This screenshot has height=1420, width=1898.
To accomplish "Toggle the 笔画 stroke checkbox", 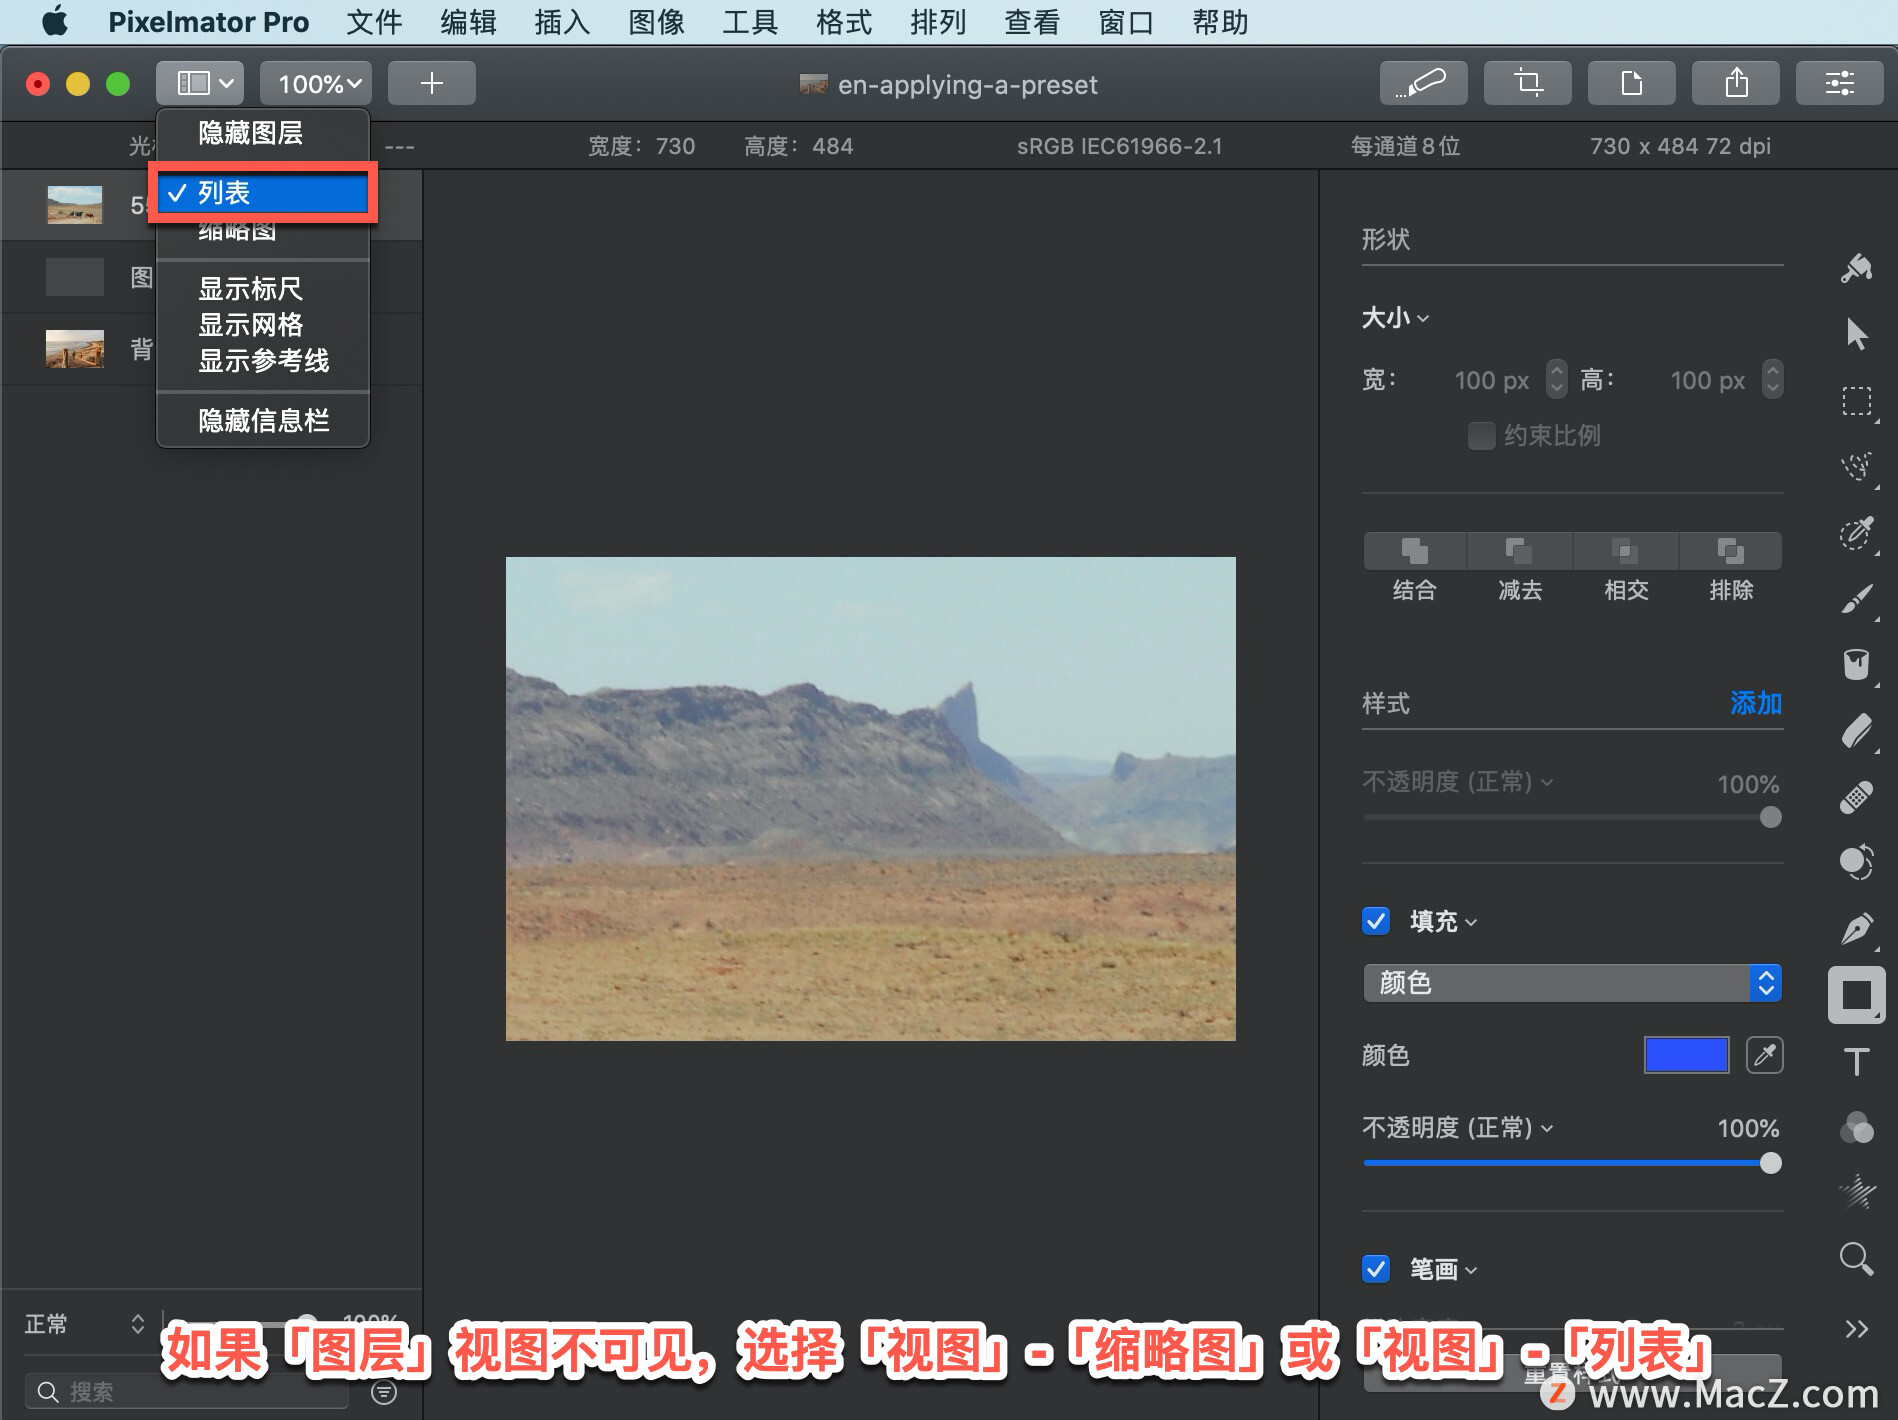I will point(1376,1269).
